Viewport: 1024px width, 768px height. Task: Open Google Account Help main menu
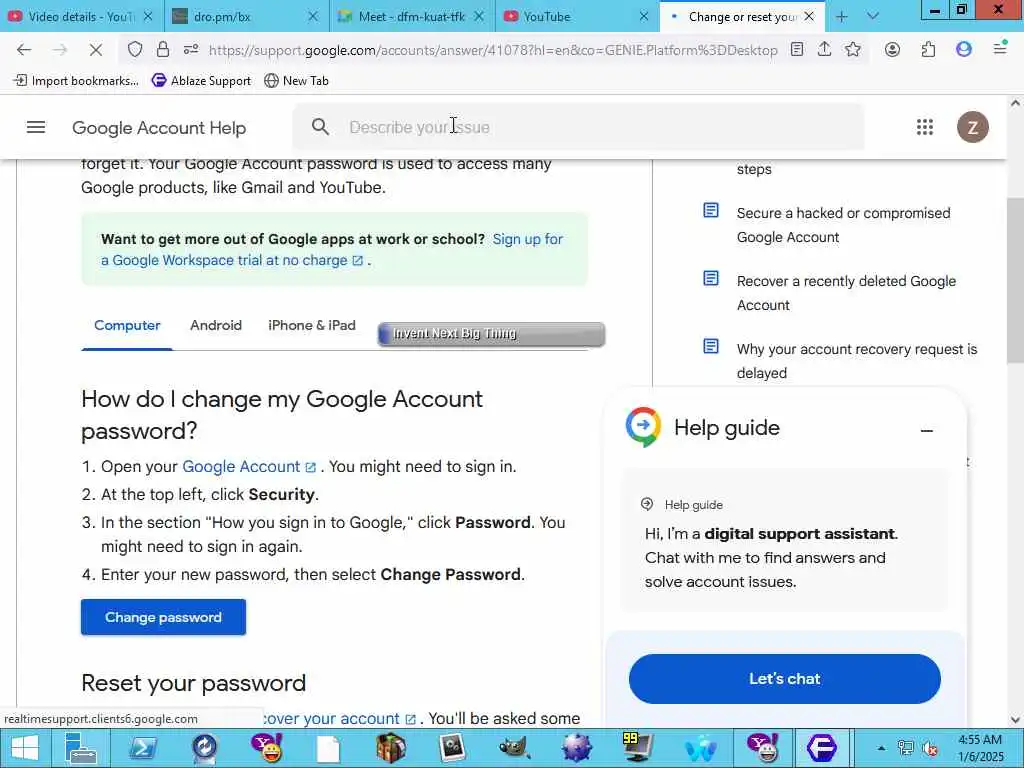(36, 127)
